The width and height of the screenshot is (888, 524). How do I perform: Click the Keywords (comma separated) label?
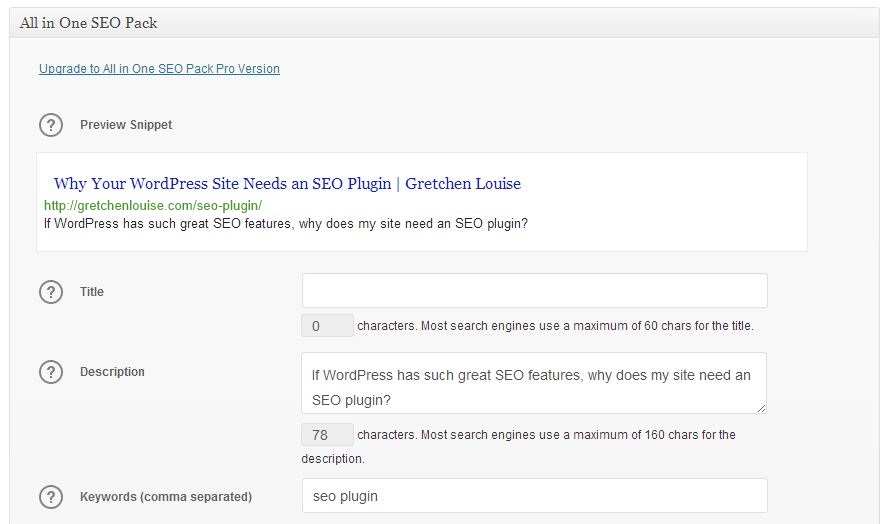point(166,497)
